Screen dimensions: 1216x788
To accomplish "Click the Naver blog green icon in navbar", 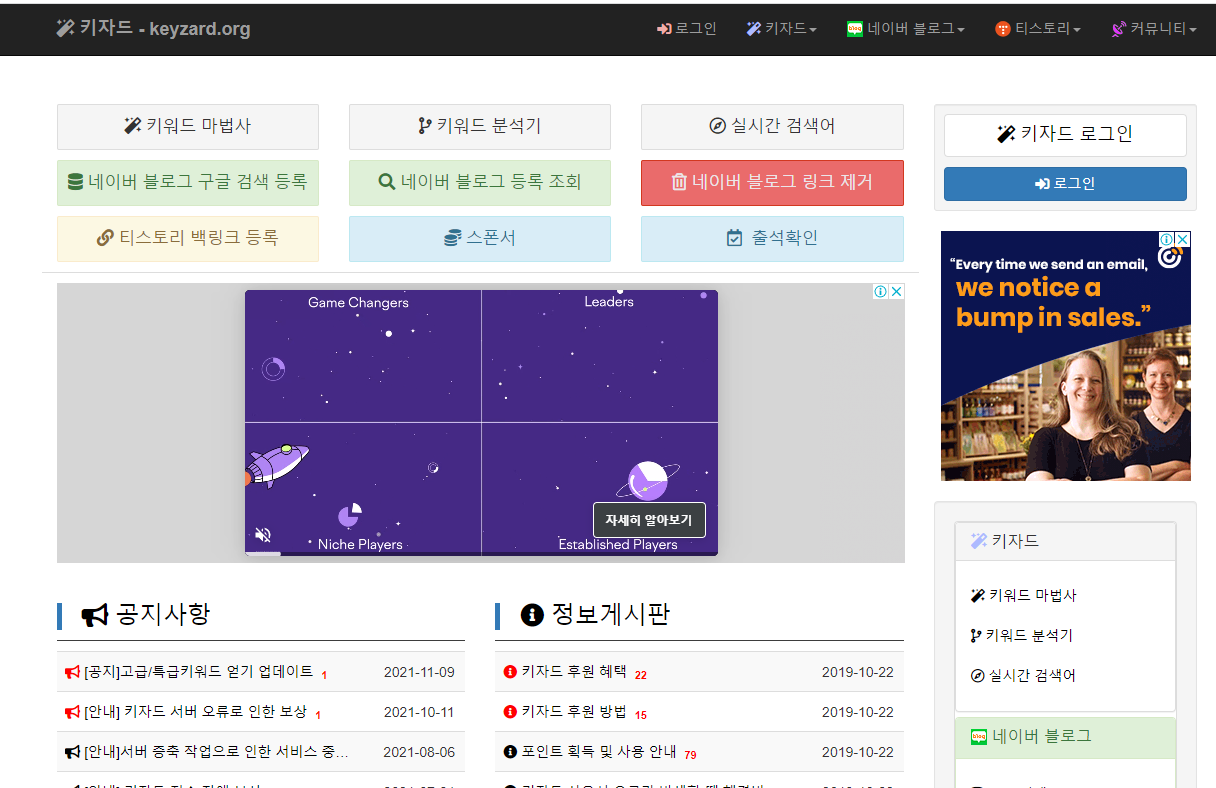I will [855, 29].
